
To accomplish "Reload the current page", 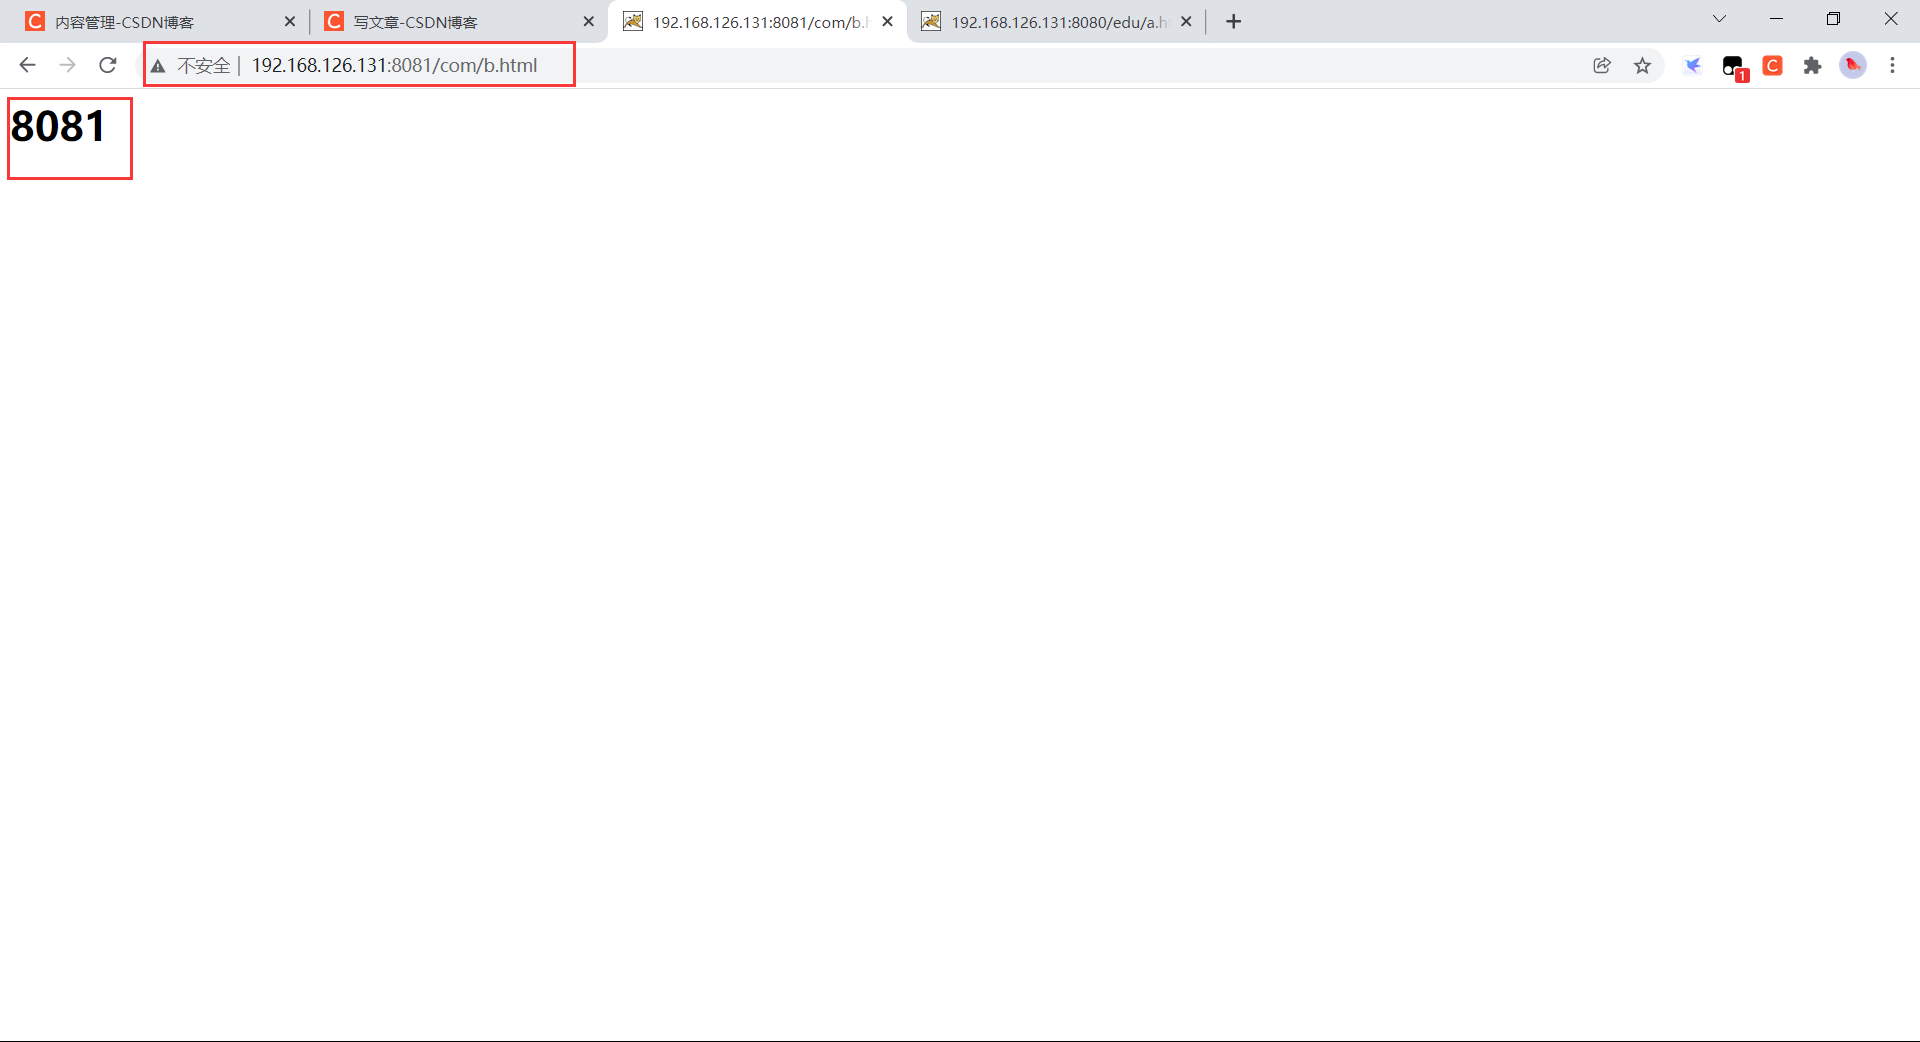I will [108, 65].
